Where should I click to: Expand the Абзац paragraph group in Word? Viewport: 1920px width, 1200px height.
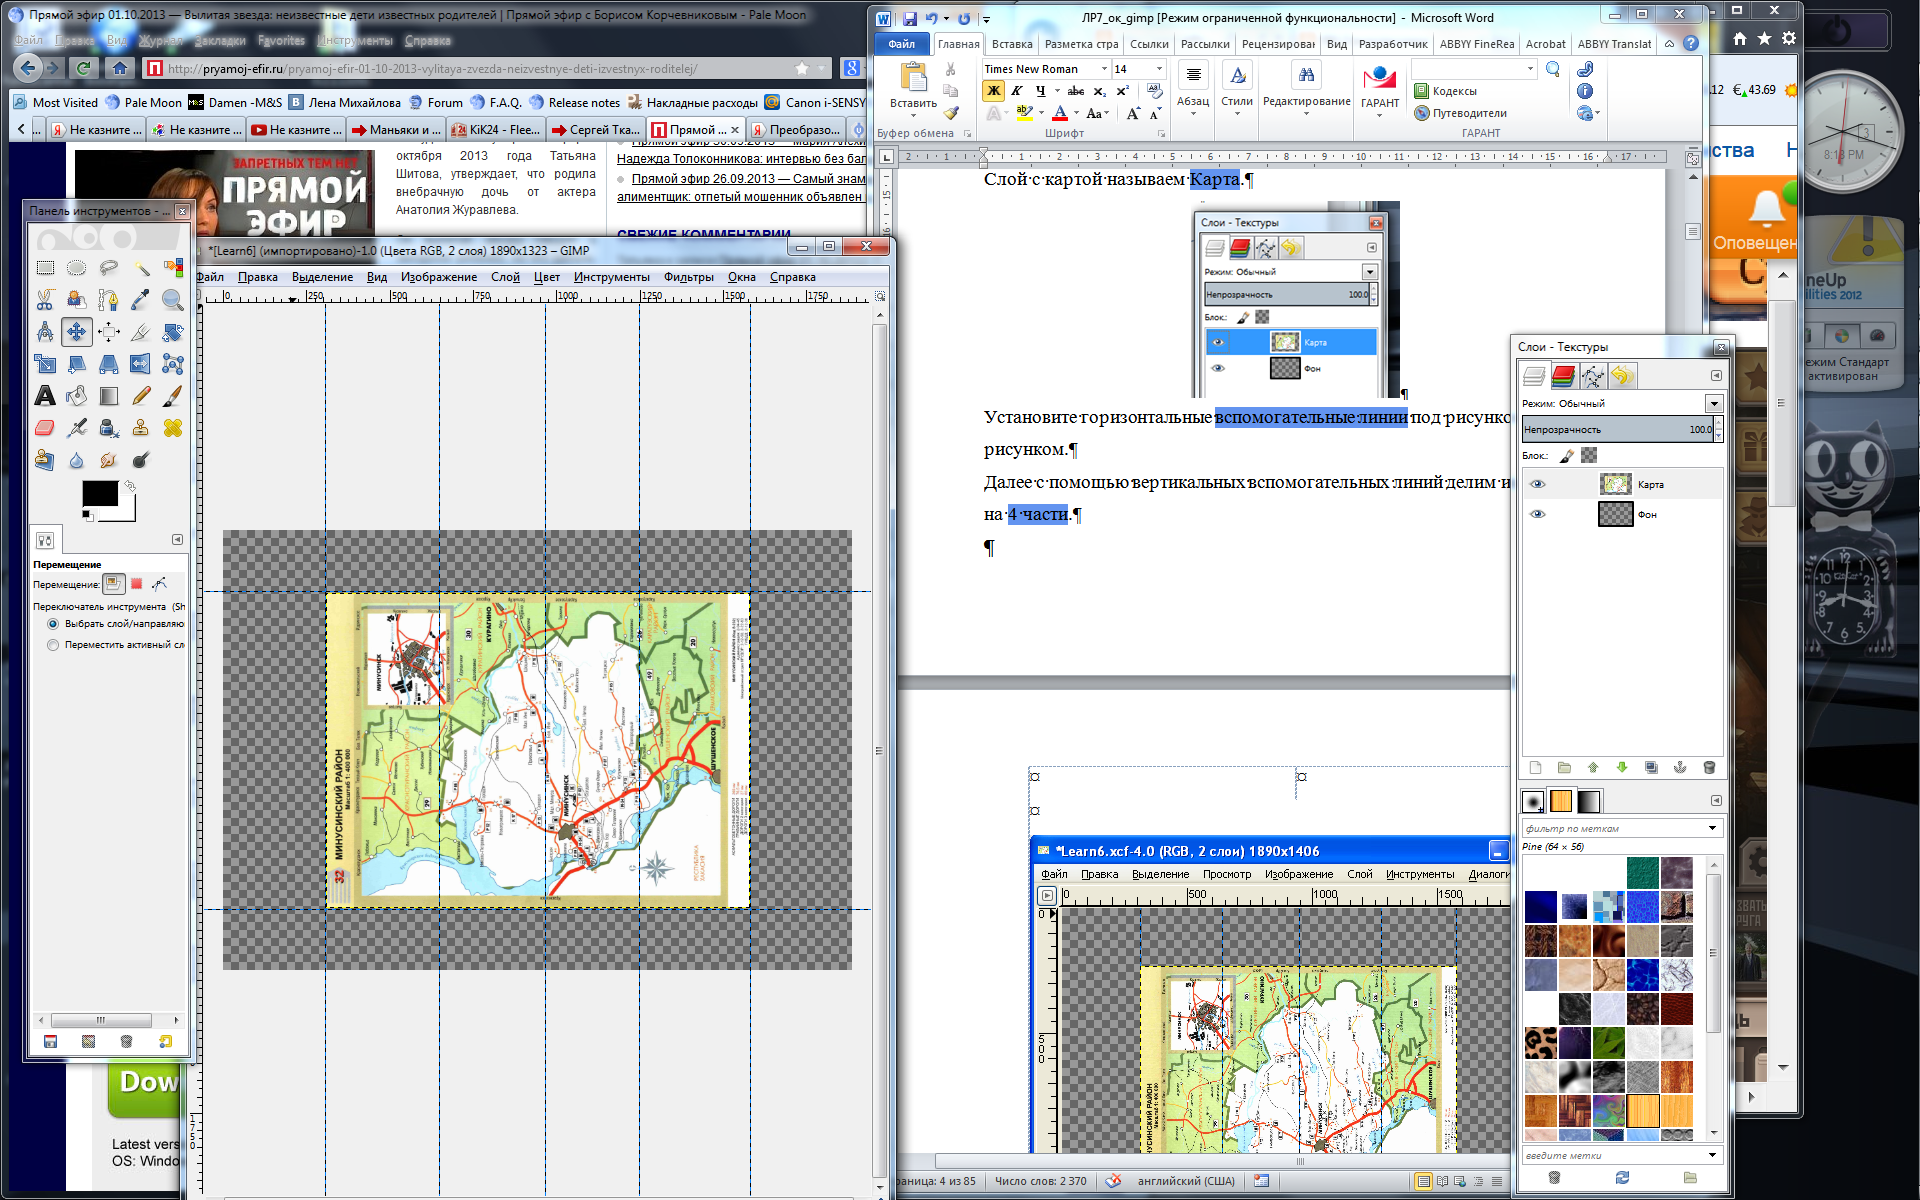click(x=1193, y=89)
